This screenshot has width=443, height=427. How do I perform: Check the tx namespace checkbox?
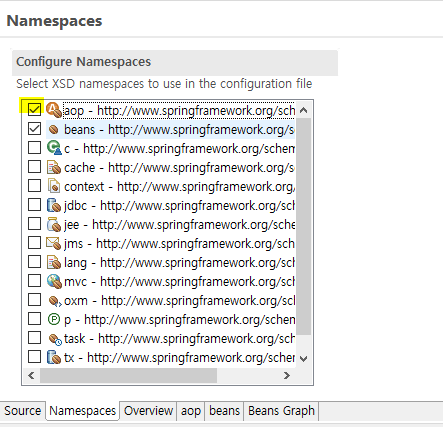pyautogui.click(x=34, y=357)
